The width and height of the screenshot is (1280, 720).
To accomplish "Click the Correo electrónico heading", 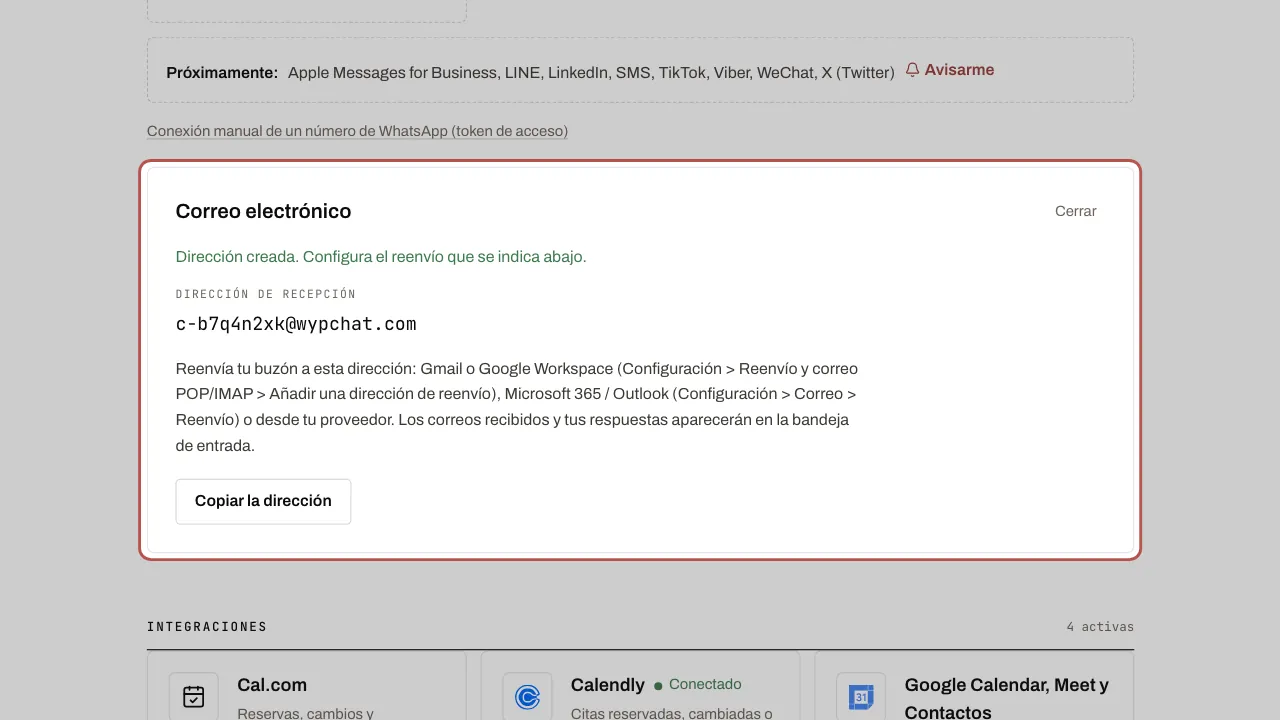I will pos(263,211).
